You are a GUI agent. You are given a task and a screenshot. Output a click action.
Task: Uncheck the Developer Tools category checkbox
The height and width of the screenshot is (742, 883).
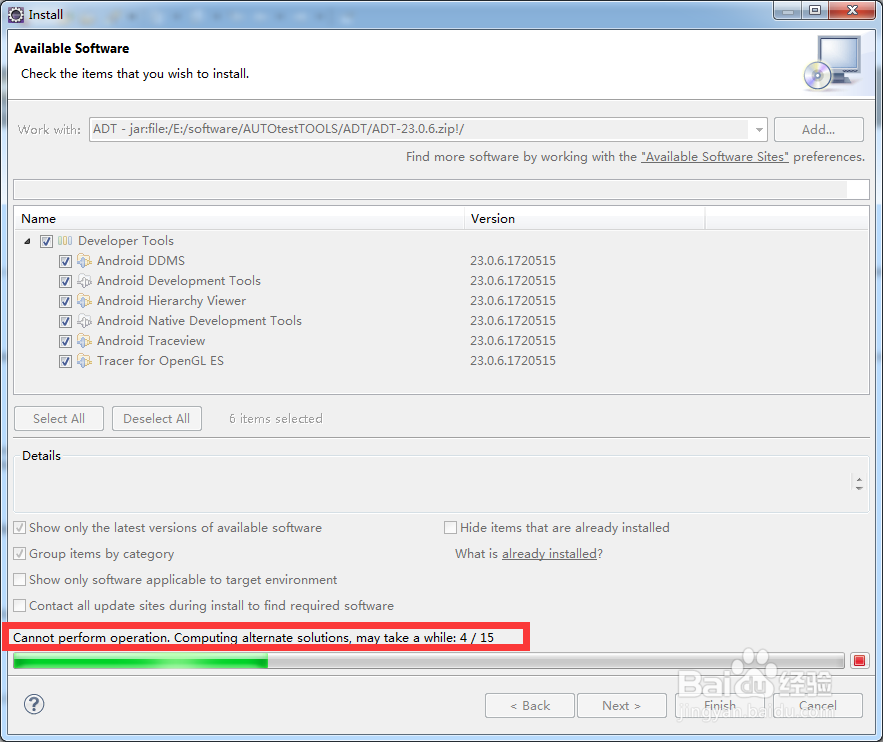[46, 242]
